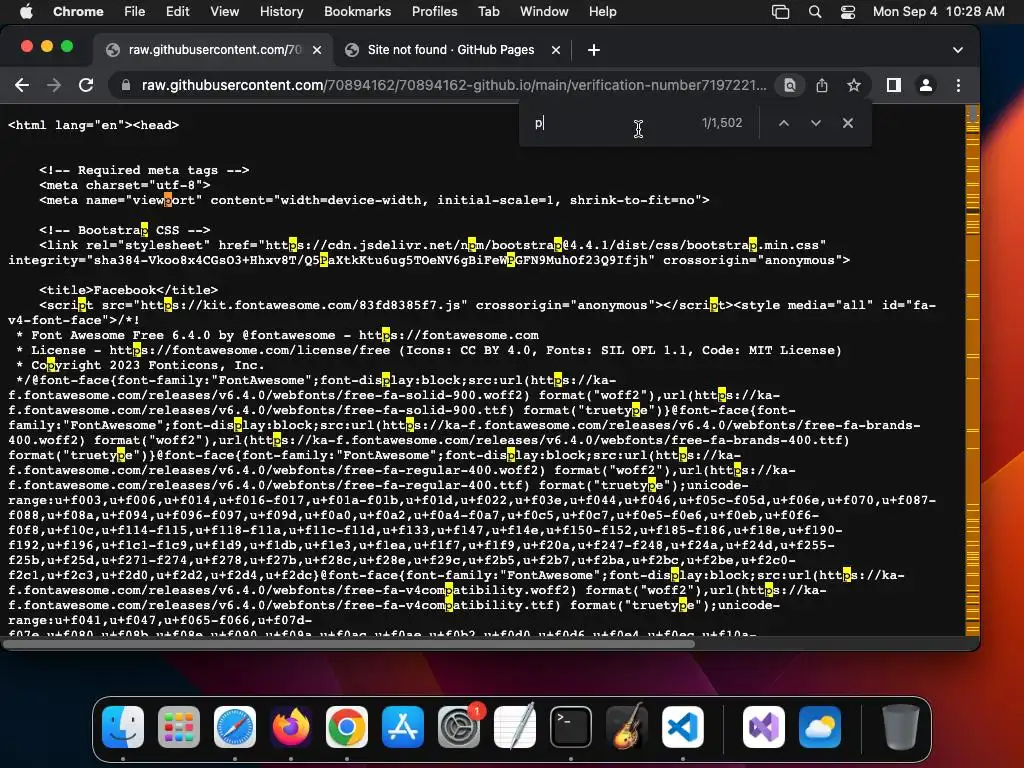The image size is (1024, 768).
Task: Toggle the Chrome side panel
Action: [x=893, y=85]
